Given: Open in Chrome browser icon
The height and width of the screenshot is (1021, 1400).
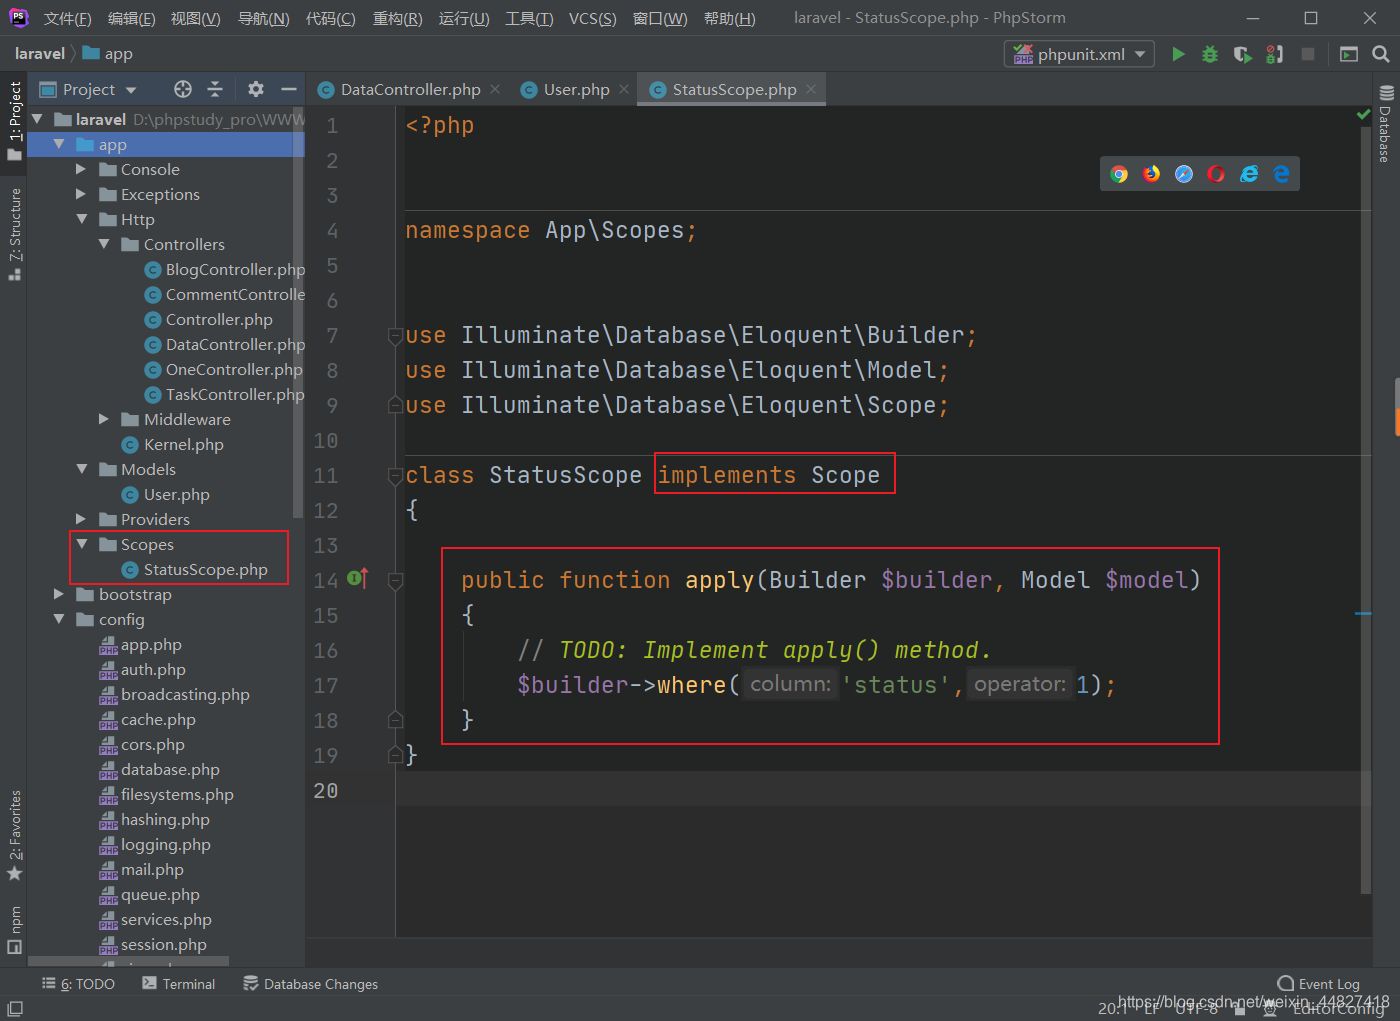Looking at the screenshot, I should click(1119, 174).
